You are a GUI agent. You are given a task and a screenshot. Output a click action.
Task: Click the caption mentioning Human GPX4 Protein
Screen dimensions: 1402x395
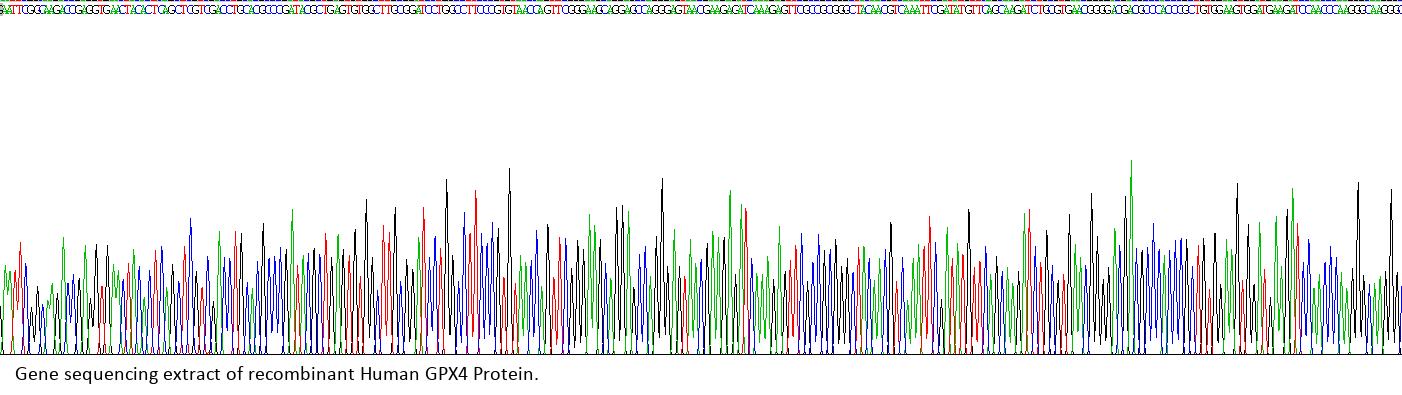(x=277, y=374)
